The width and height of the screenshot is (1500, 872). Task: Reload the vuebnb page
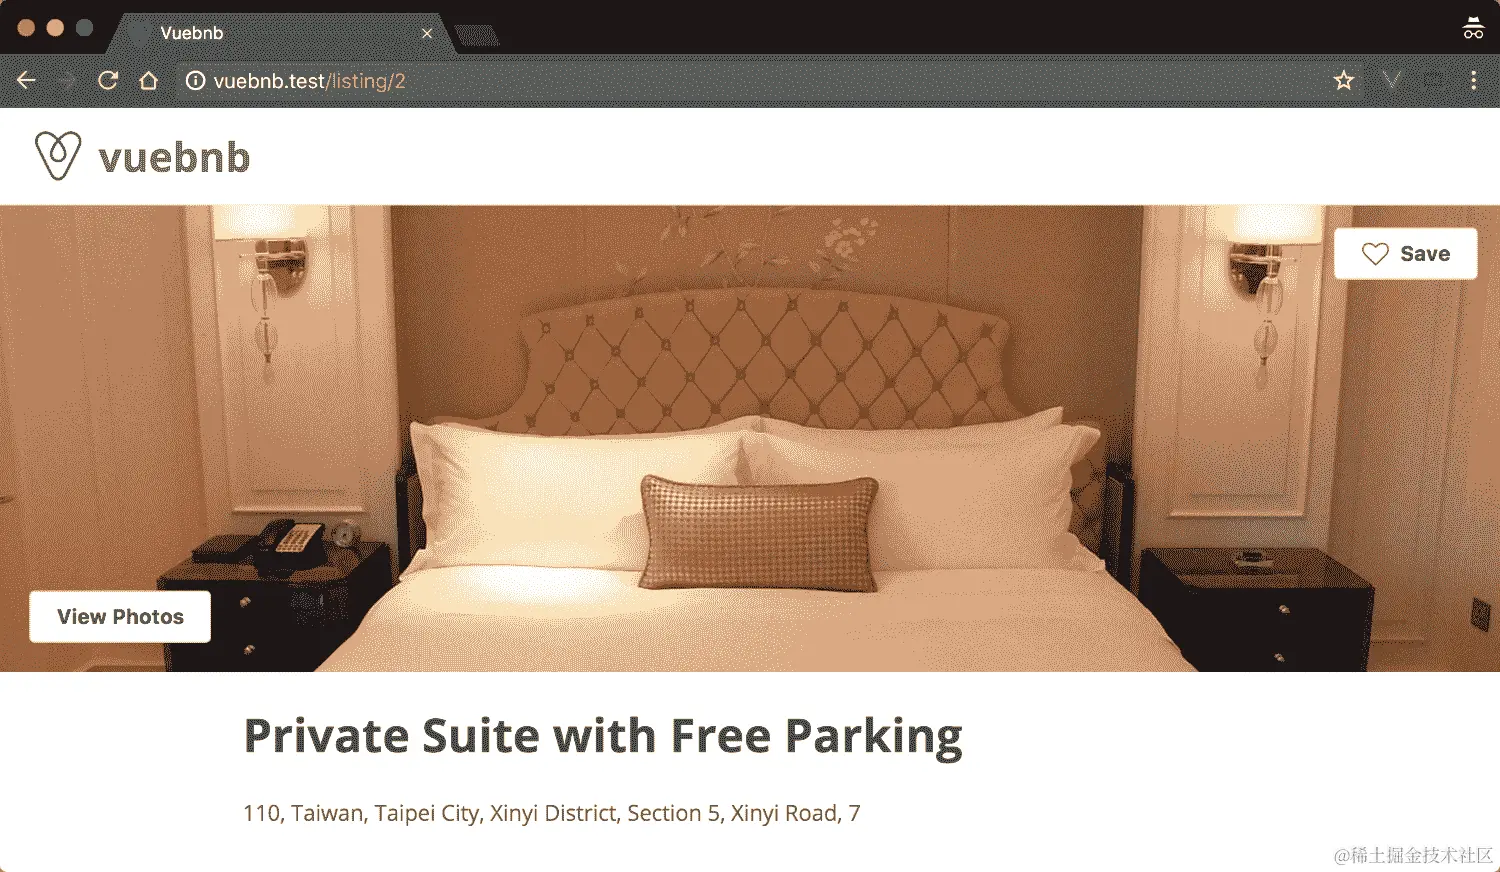108,81
